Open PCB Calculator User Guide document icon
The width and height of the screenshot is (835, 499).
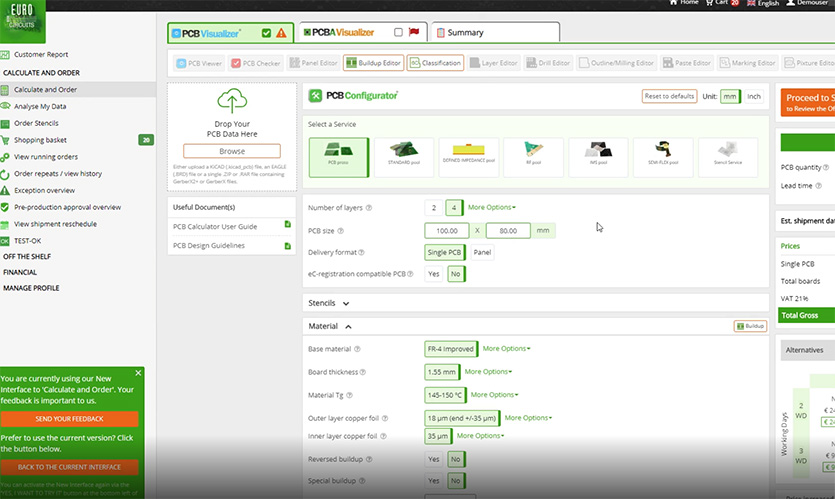pyautogui.click(x=288, y=226)
